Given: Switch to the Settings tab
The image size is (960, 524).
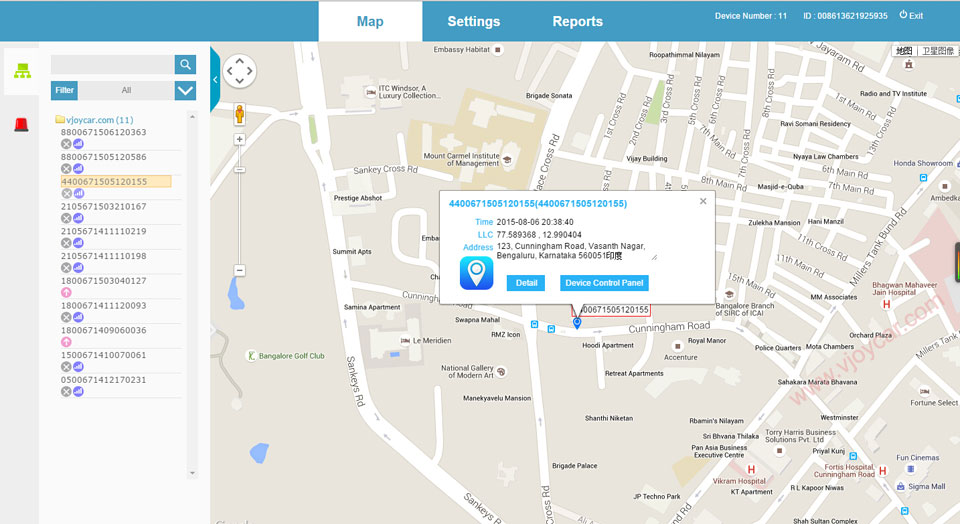Looking at the screenshot, I should [x=473, y=21].
